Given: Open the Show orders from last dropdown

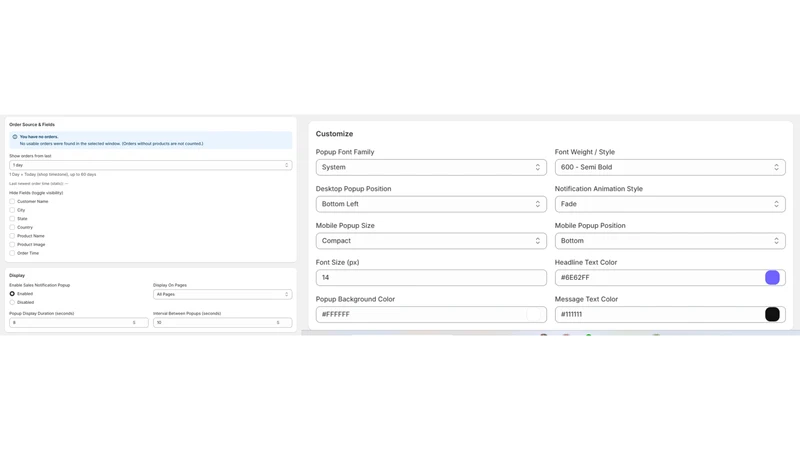Looking at the screenshot, I should coord(151,165).
